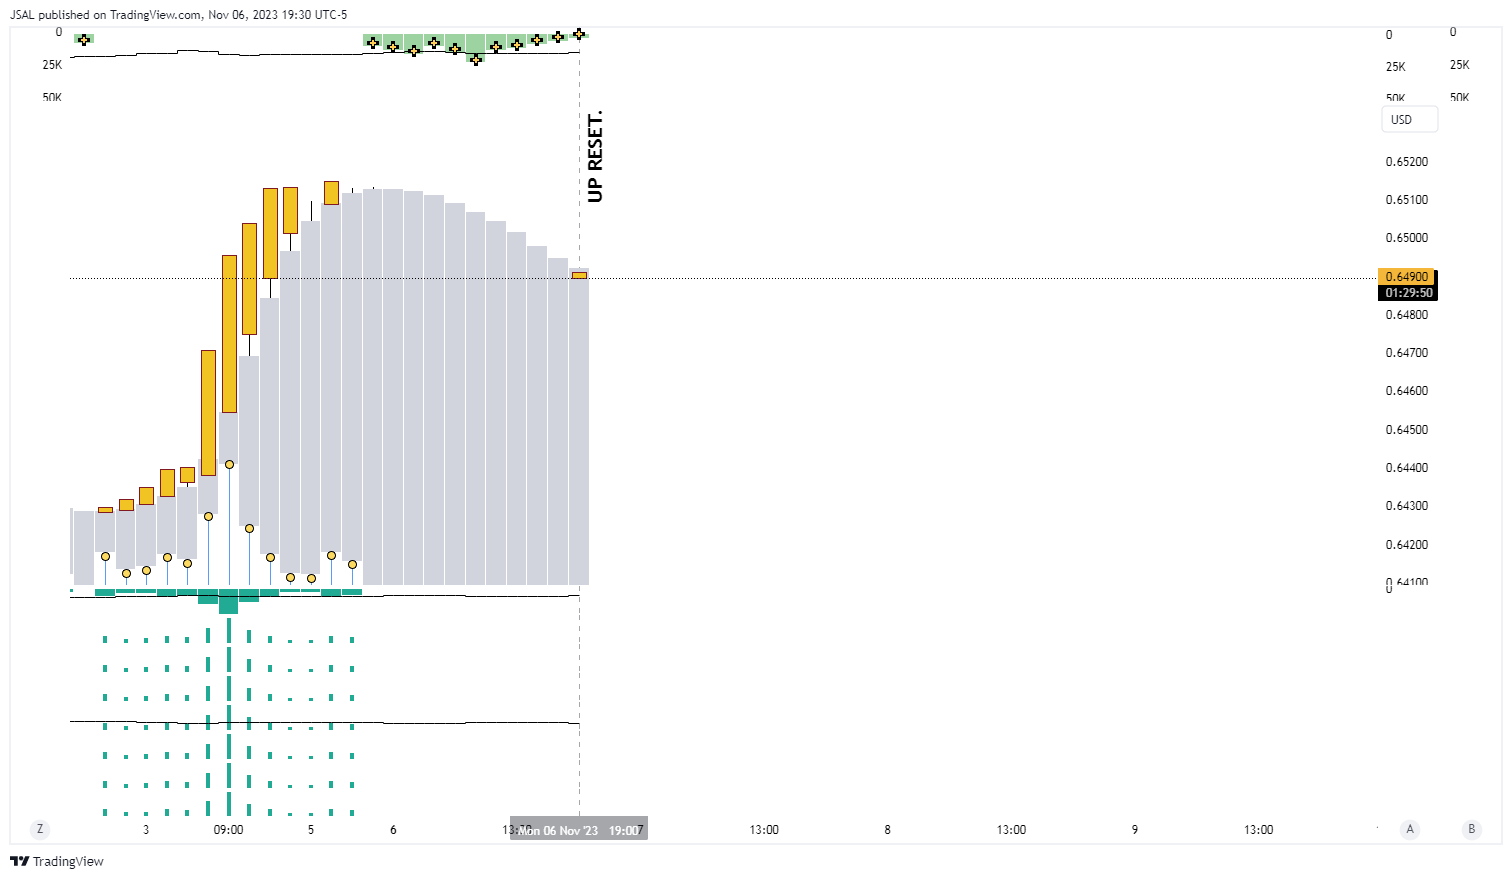Viewport: 1512px width, 879px height.
Task: Click the 0.65100 price scale label
Action: pyautogui.click(x=1406, y=200)
